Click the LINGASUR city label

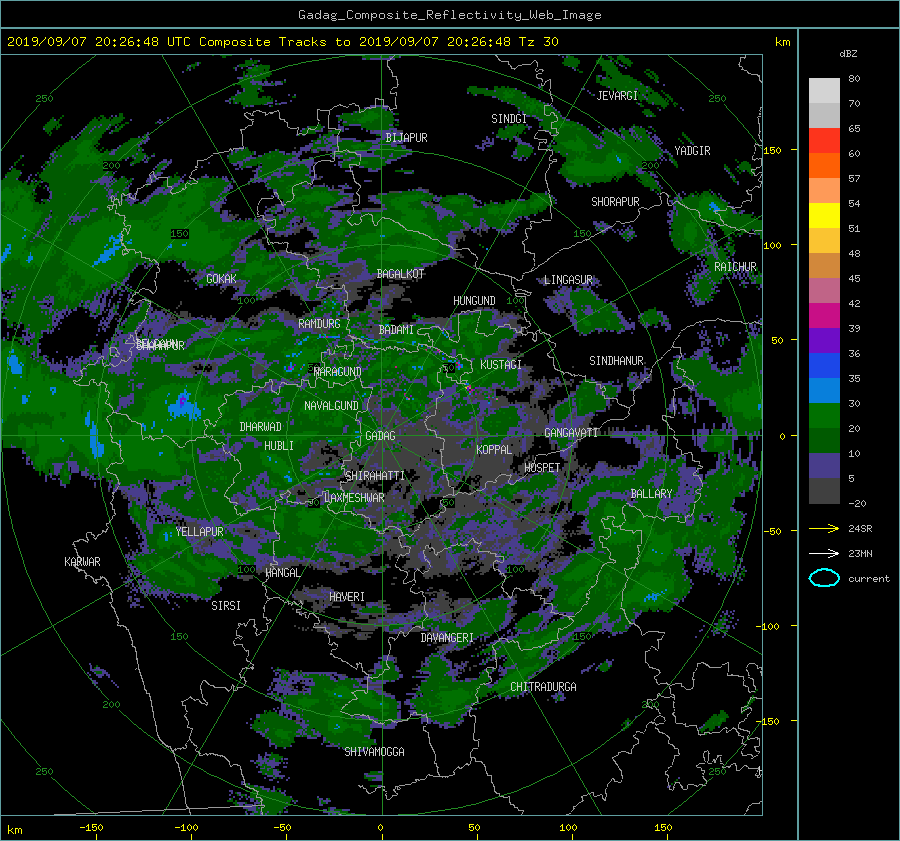pos(568,280)
